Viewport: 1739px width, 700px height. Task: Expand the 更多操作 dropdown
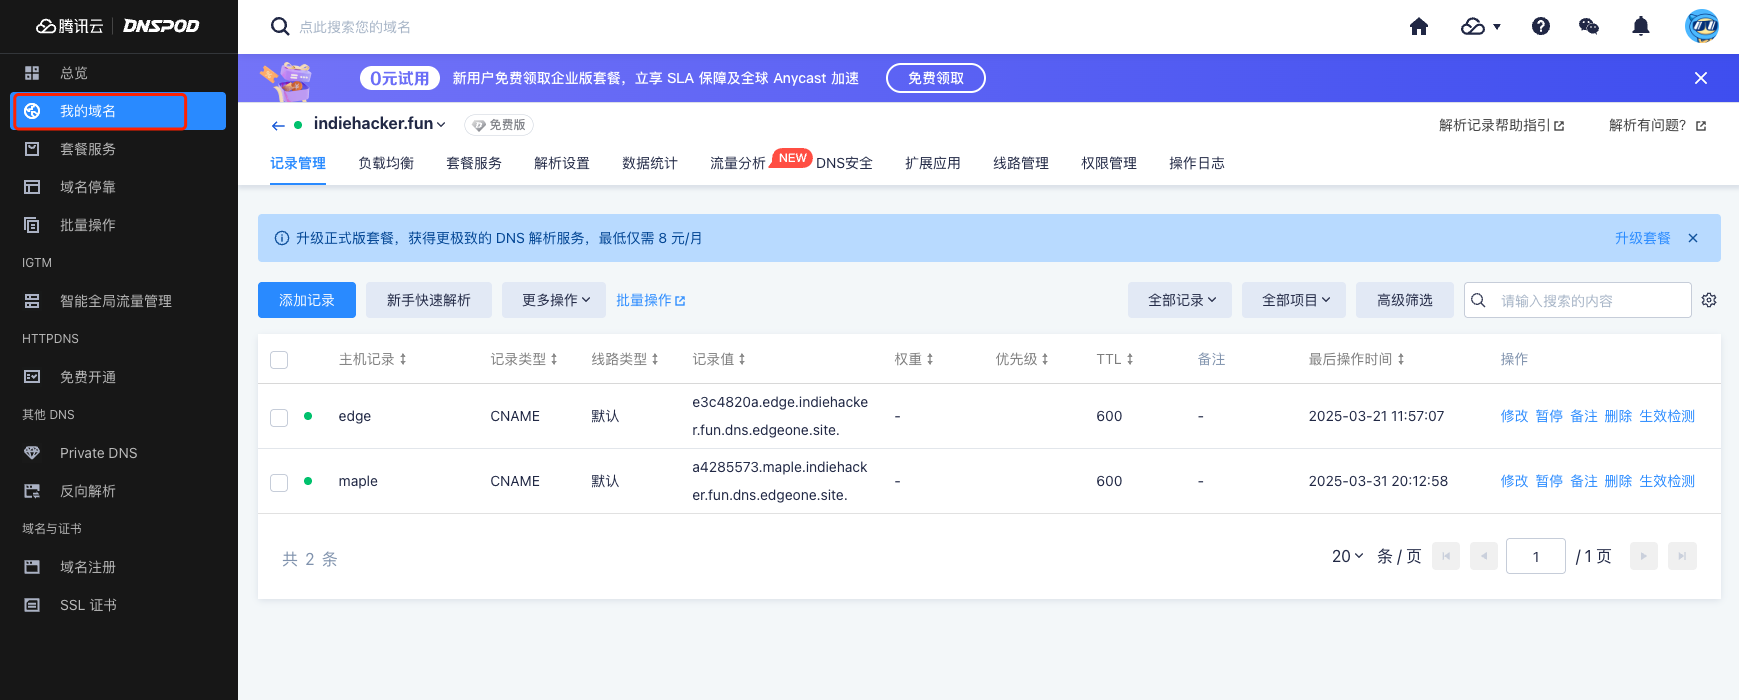(x=555, y=300)
